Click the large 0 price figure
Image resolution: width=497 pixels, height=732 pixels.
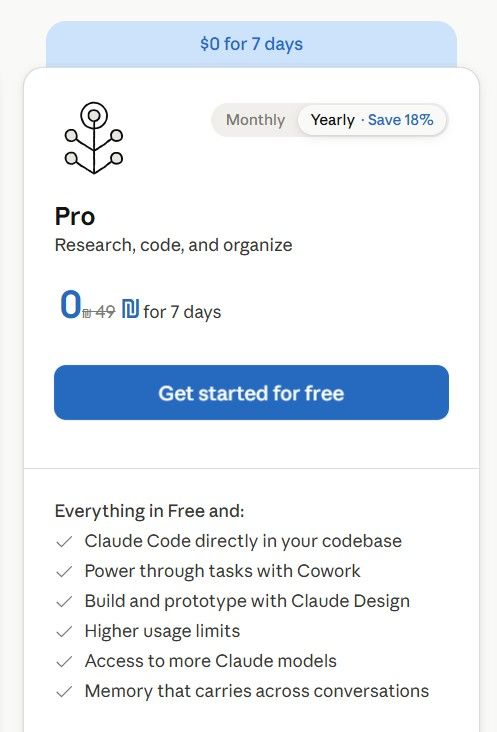pyautogui.click(x=70, y=304)
